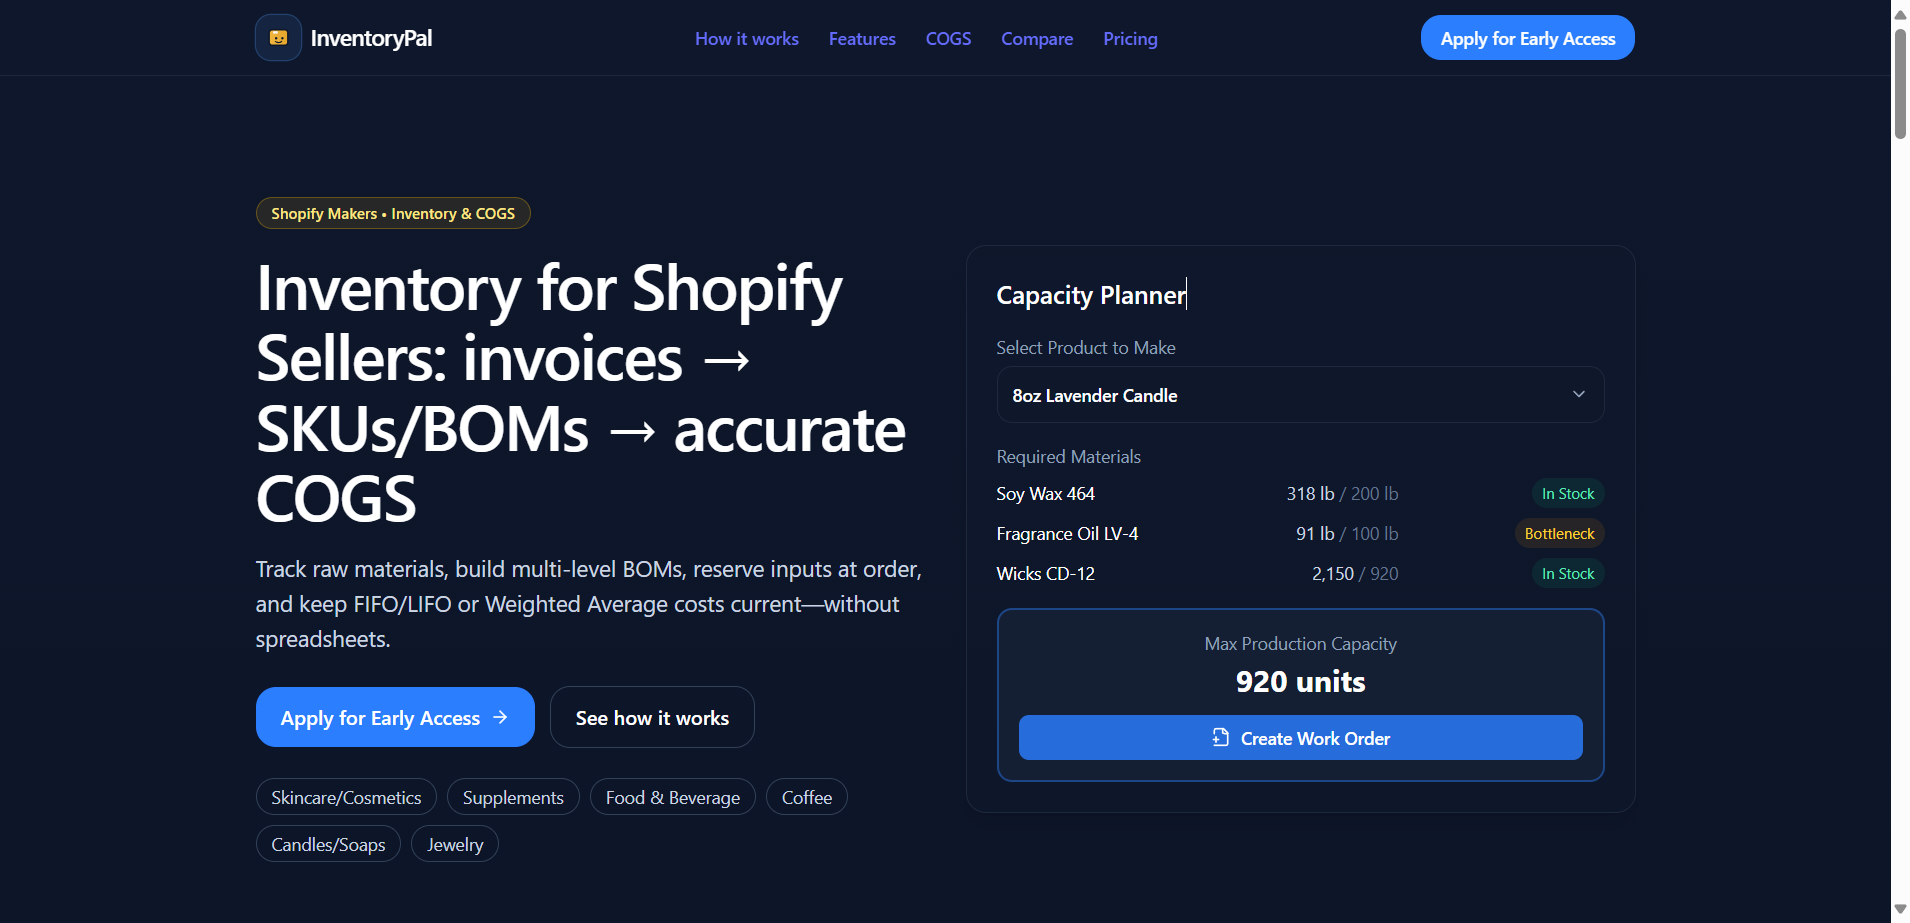
Task: Go to the COGS section
Action: pyautogui.click(x=947, y=38)
